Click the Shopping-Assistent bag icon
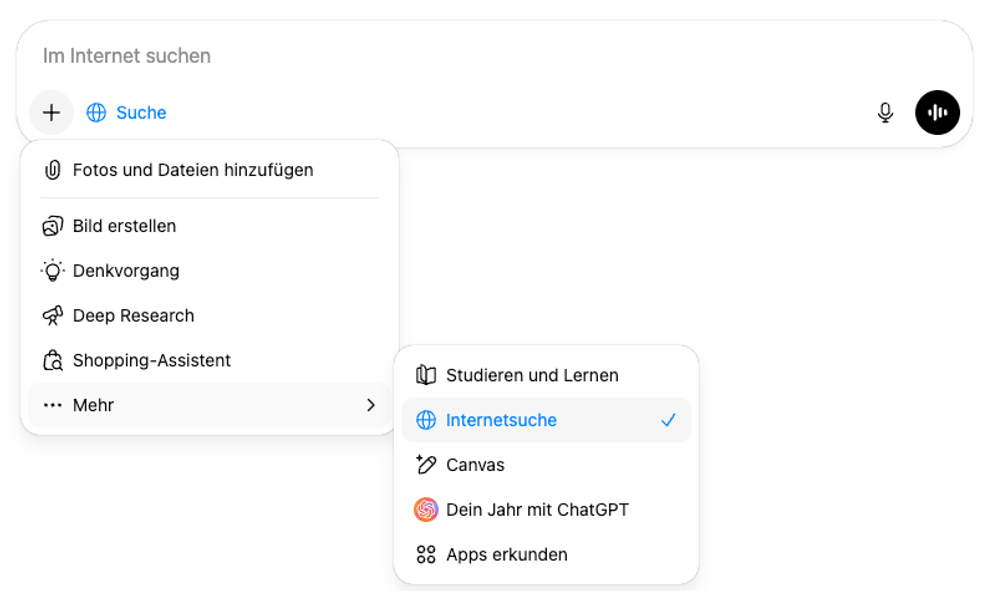The height and width of the screenshot is (591, 992). 52,360
